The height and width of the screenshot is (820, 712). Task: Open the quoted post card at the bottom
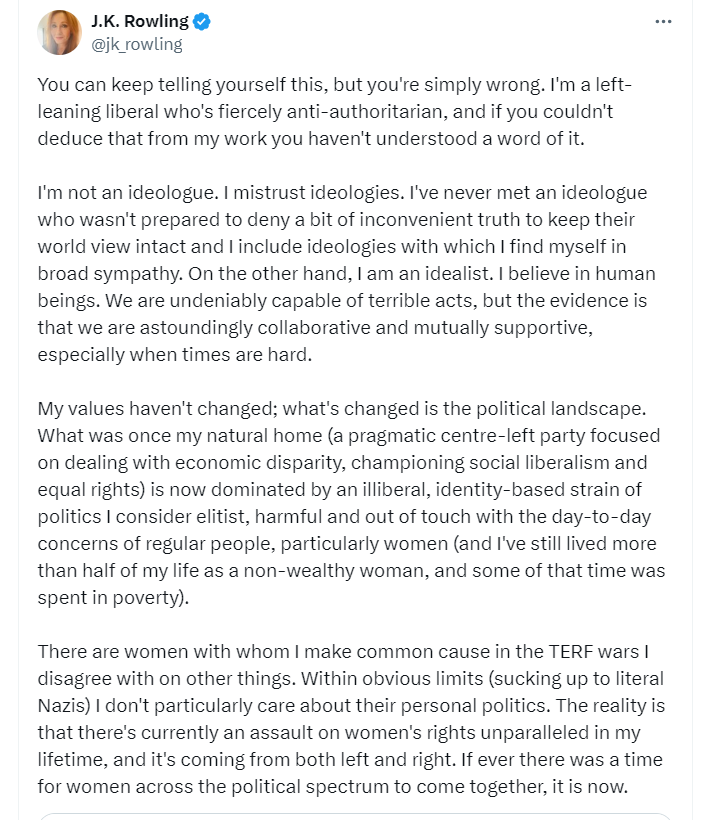point(356,816)
